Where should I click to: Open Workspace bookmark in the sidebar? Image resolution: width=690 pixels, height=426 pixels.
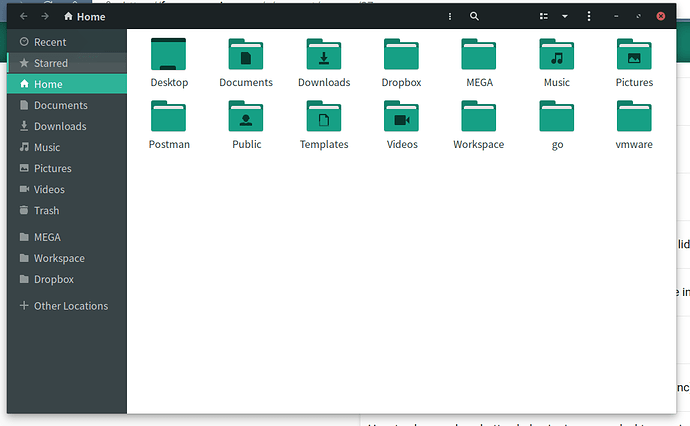tap(67, 258)
